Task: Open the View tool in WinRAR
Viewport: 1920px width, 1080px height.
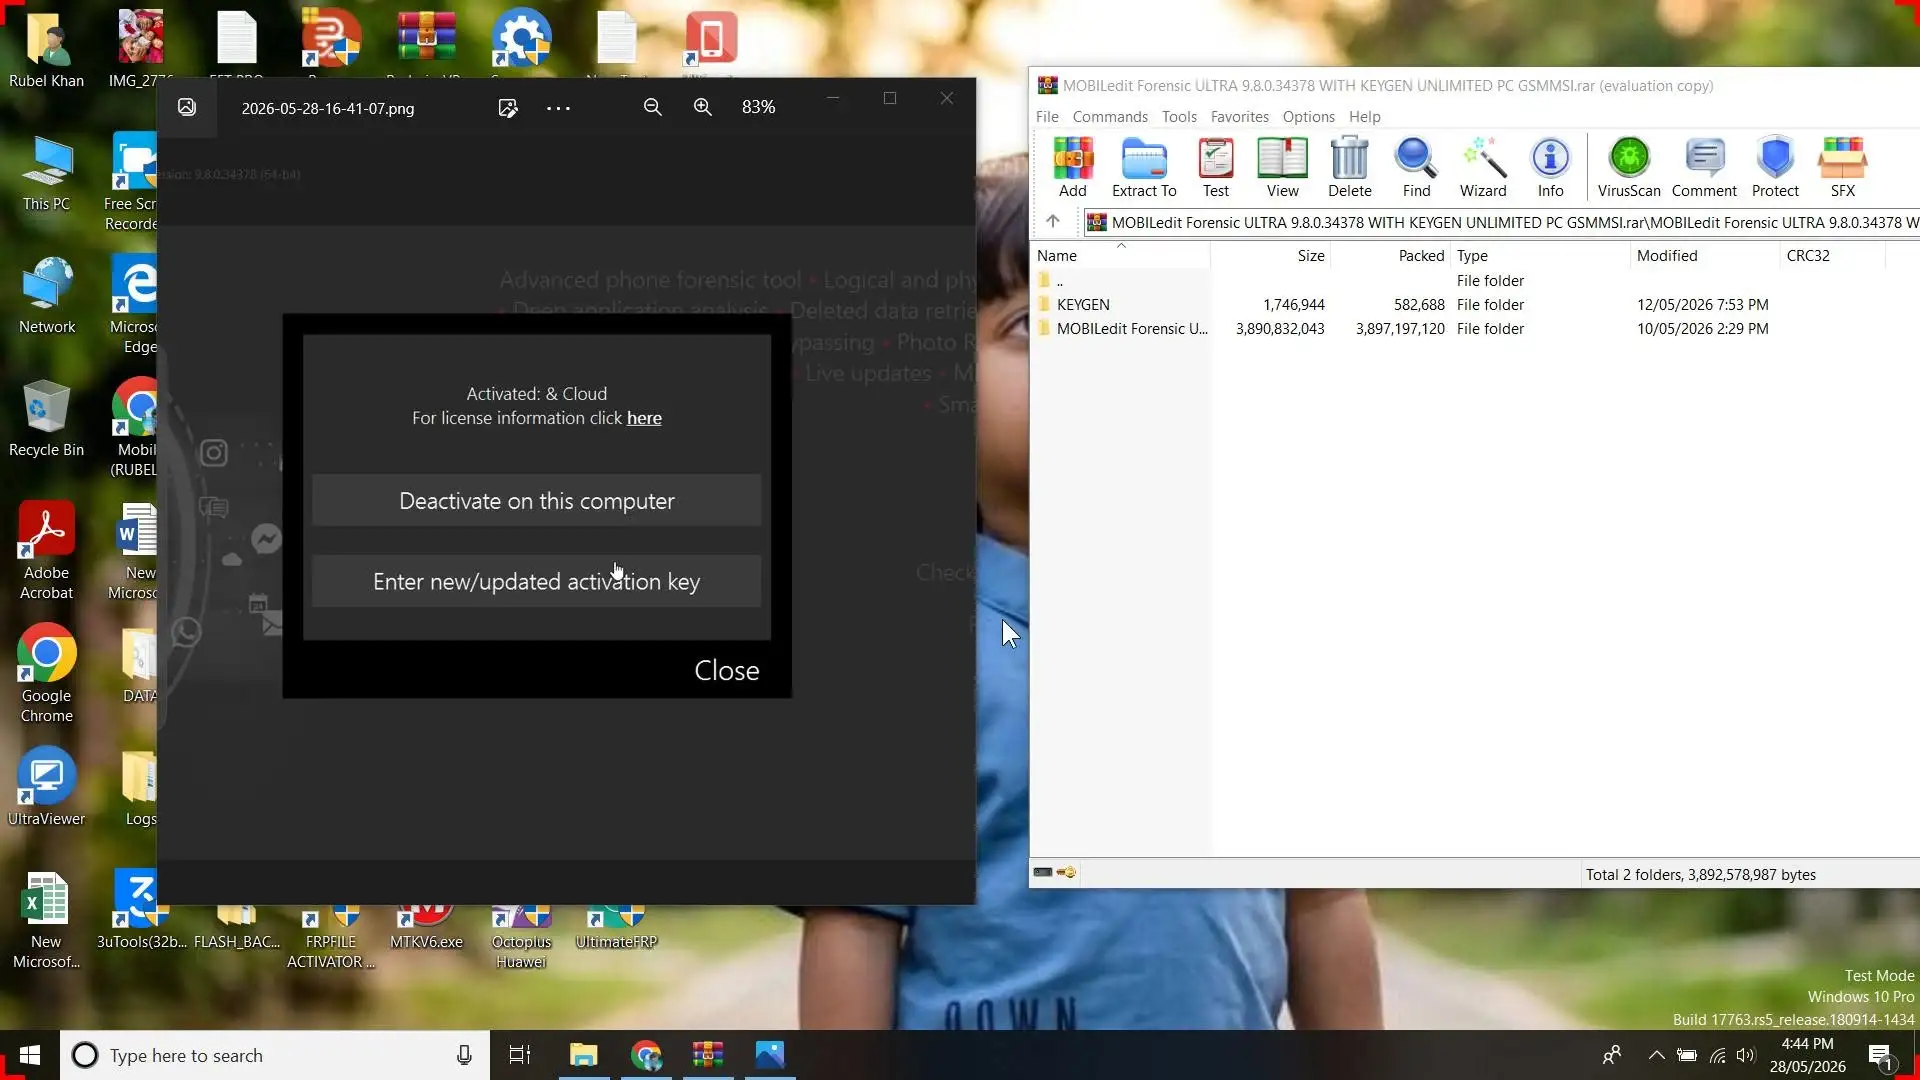Action: pyautogui.click(x=1283, y=167)
